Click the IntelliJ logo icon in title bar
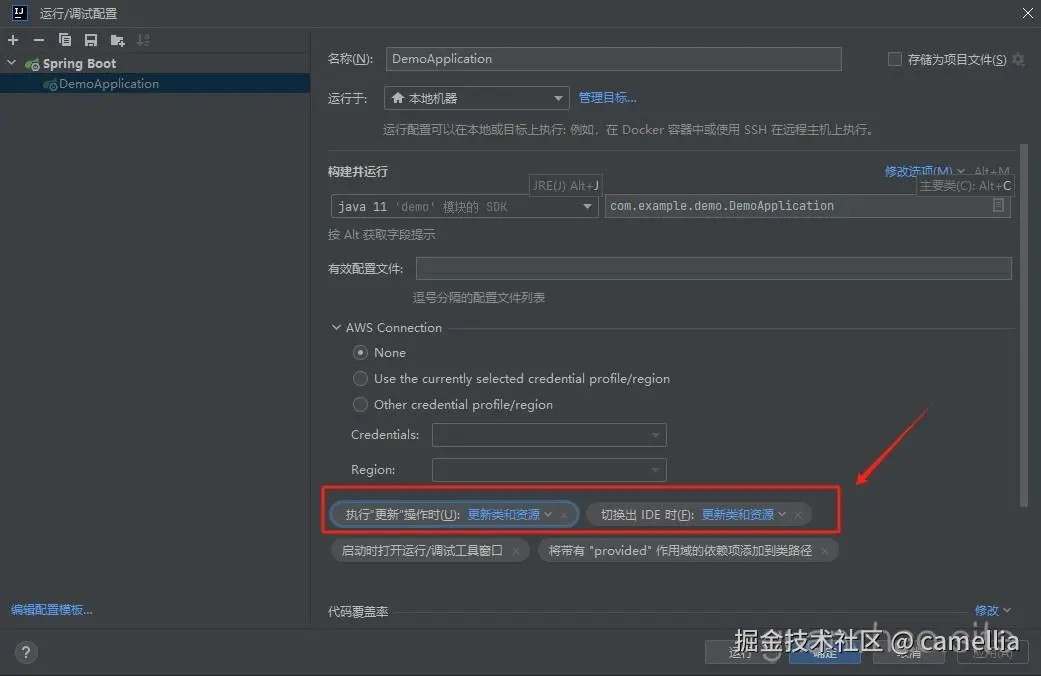Image resolution: width=1041 pixels, height=676 pixels. click(x=20, y=13)
